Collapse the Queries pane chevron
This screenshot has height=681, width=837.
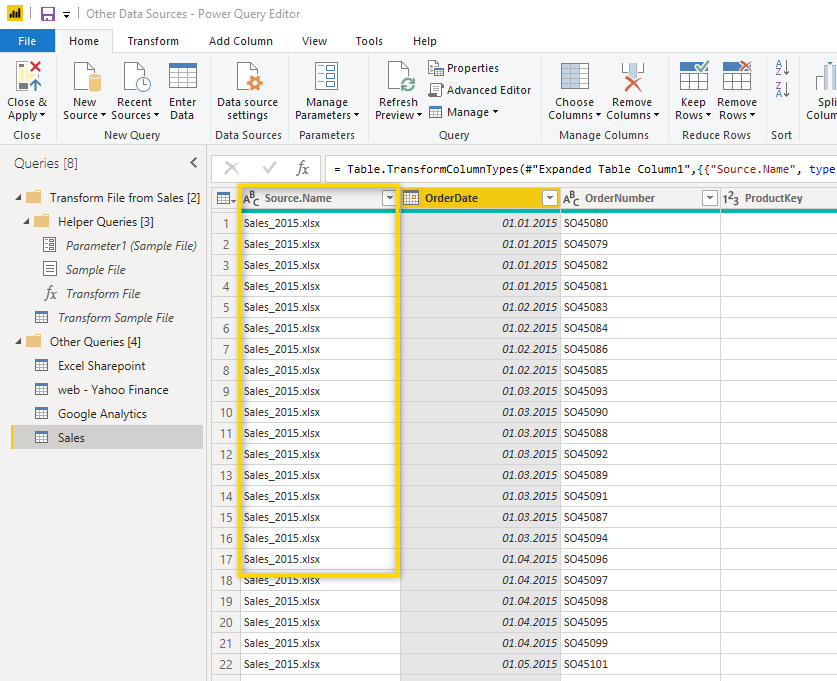click(x=194, y=163)
